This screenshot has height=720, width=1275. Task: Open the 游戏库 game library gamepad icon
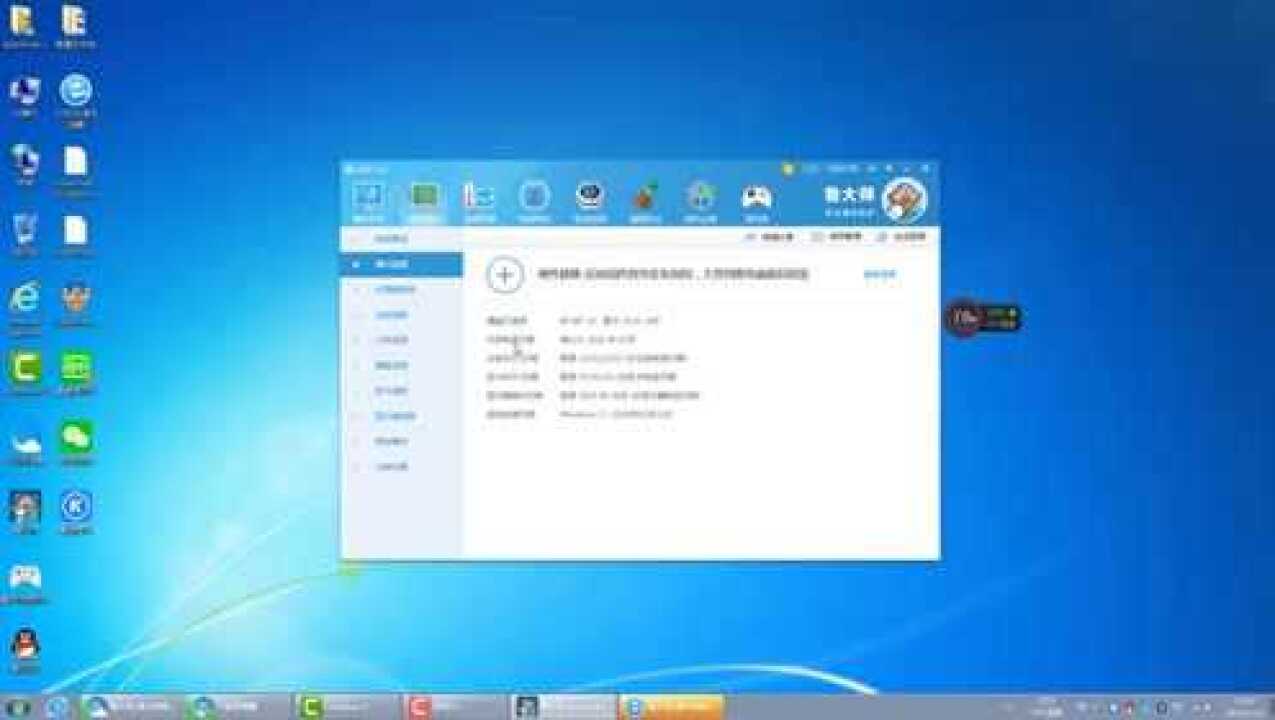click(x=756, y=199)
